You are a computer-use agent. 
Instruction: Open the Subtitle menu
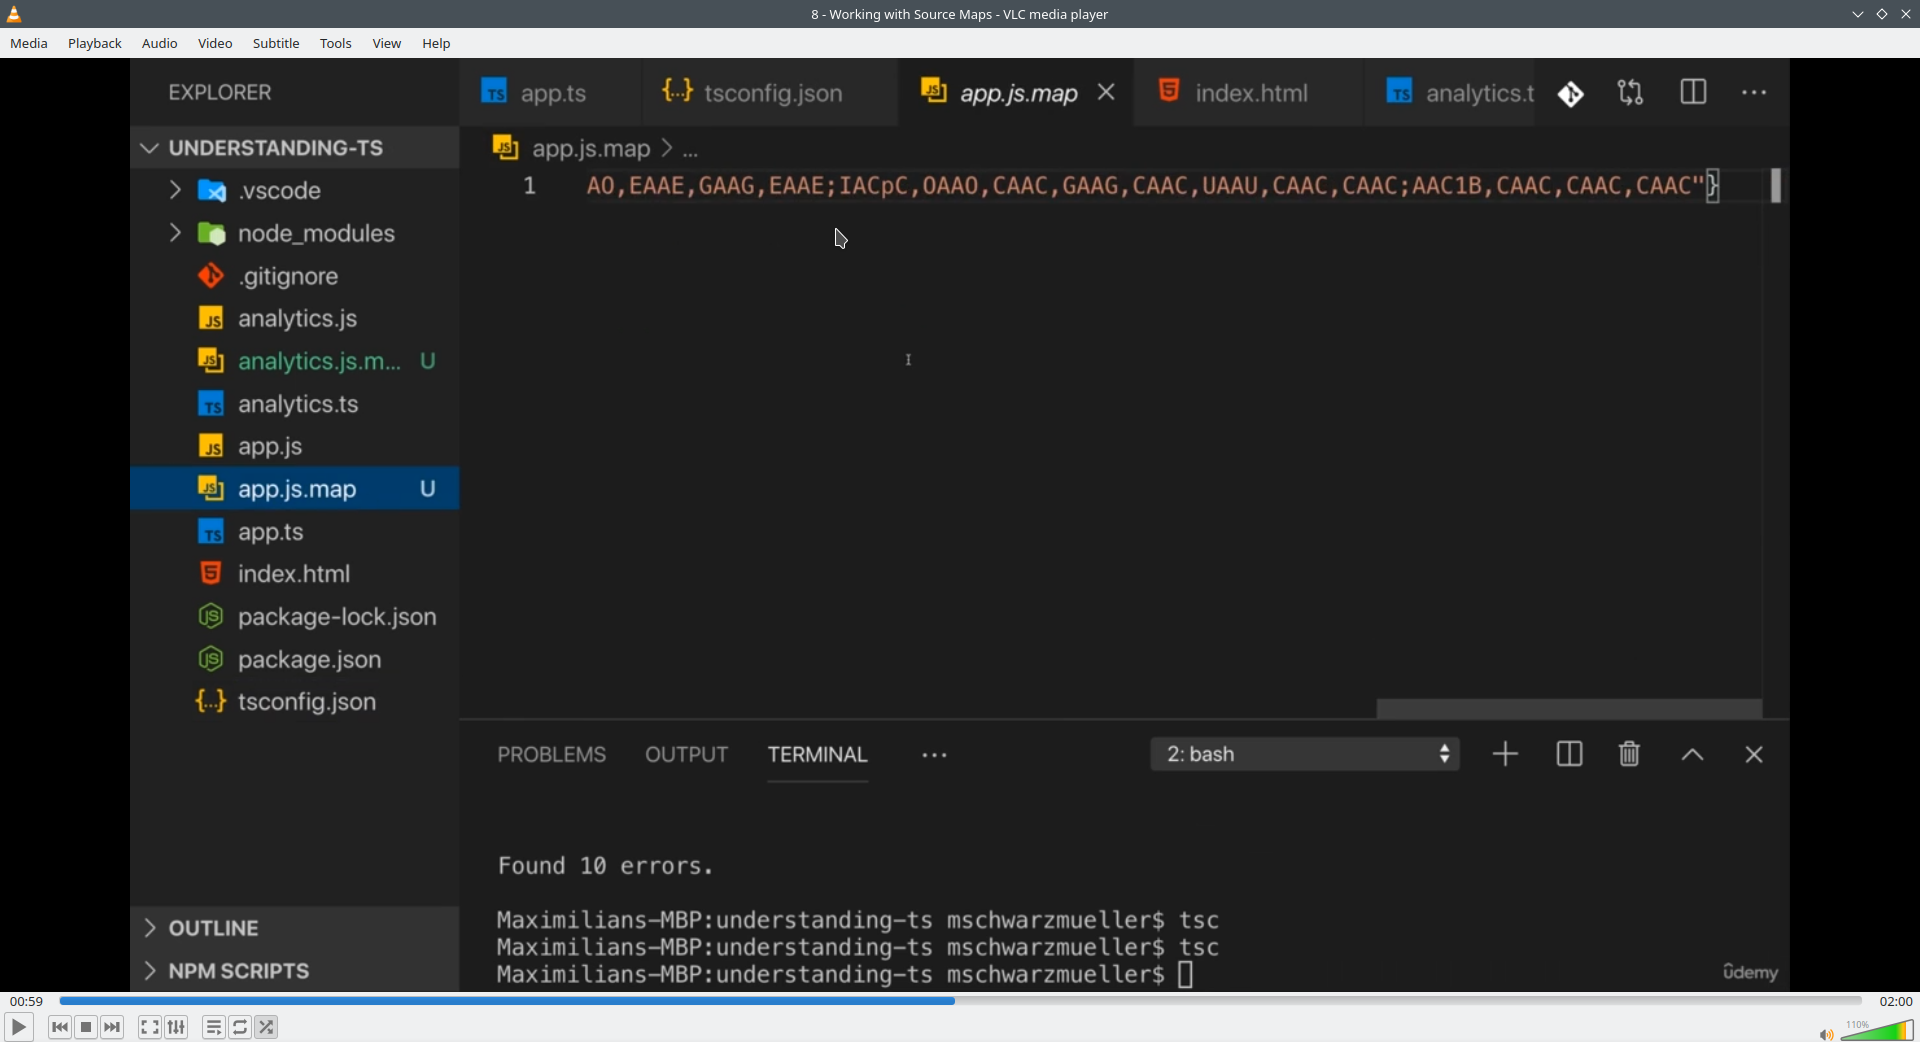(x=276, y=44)
